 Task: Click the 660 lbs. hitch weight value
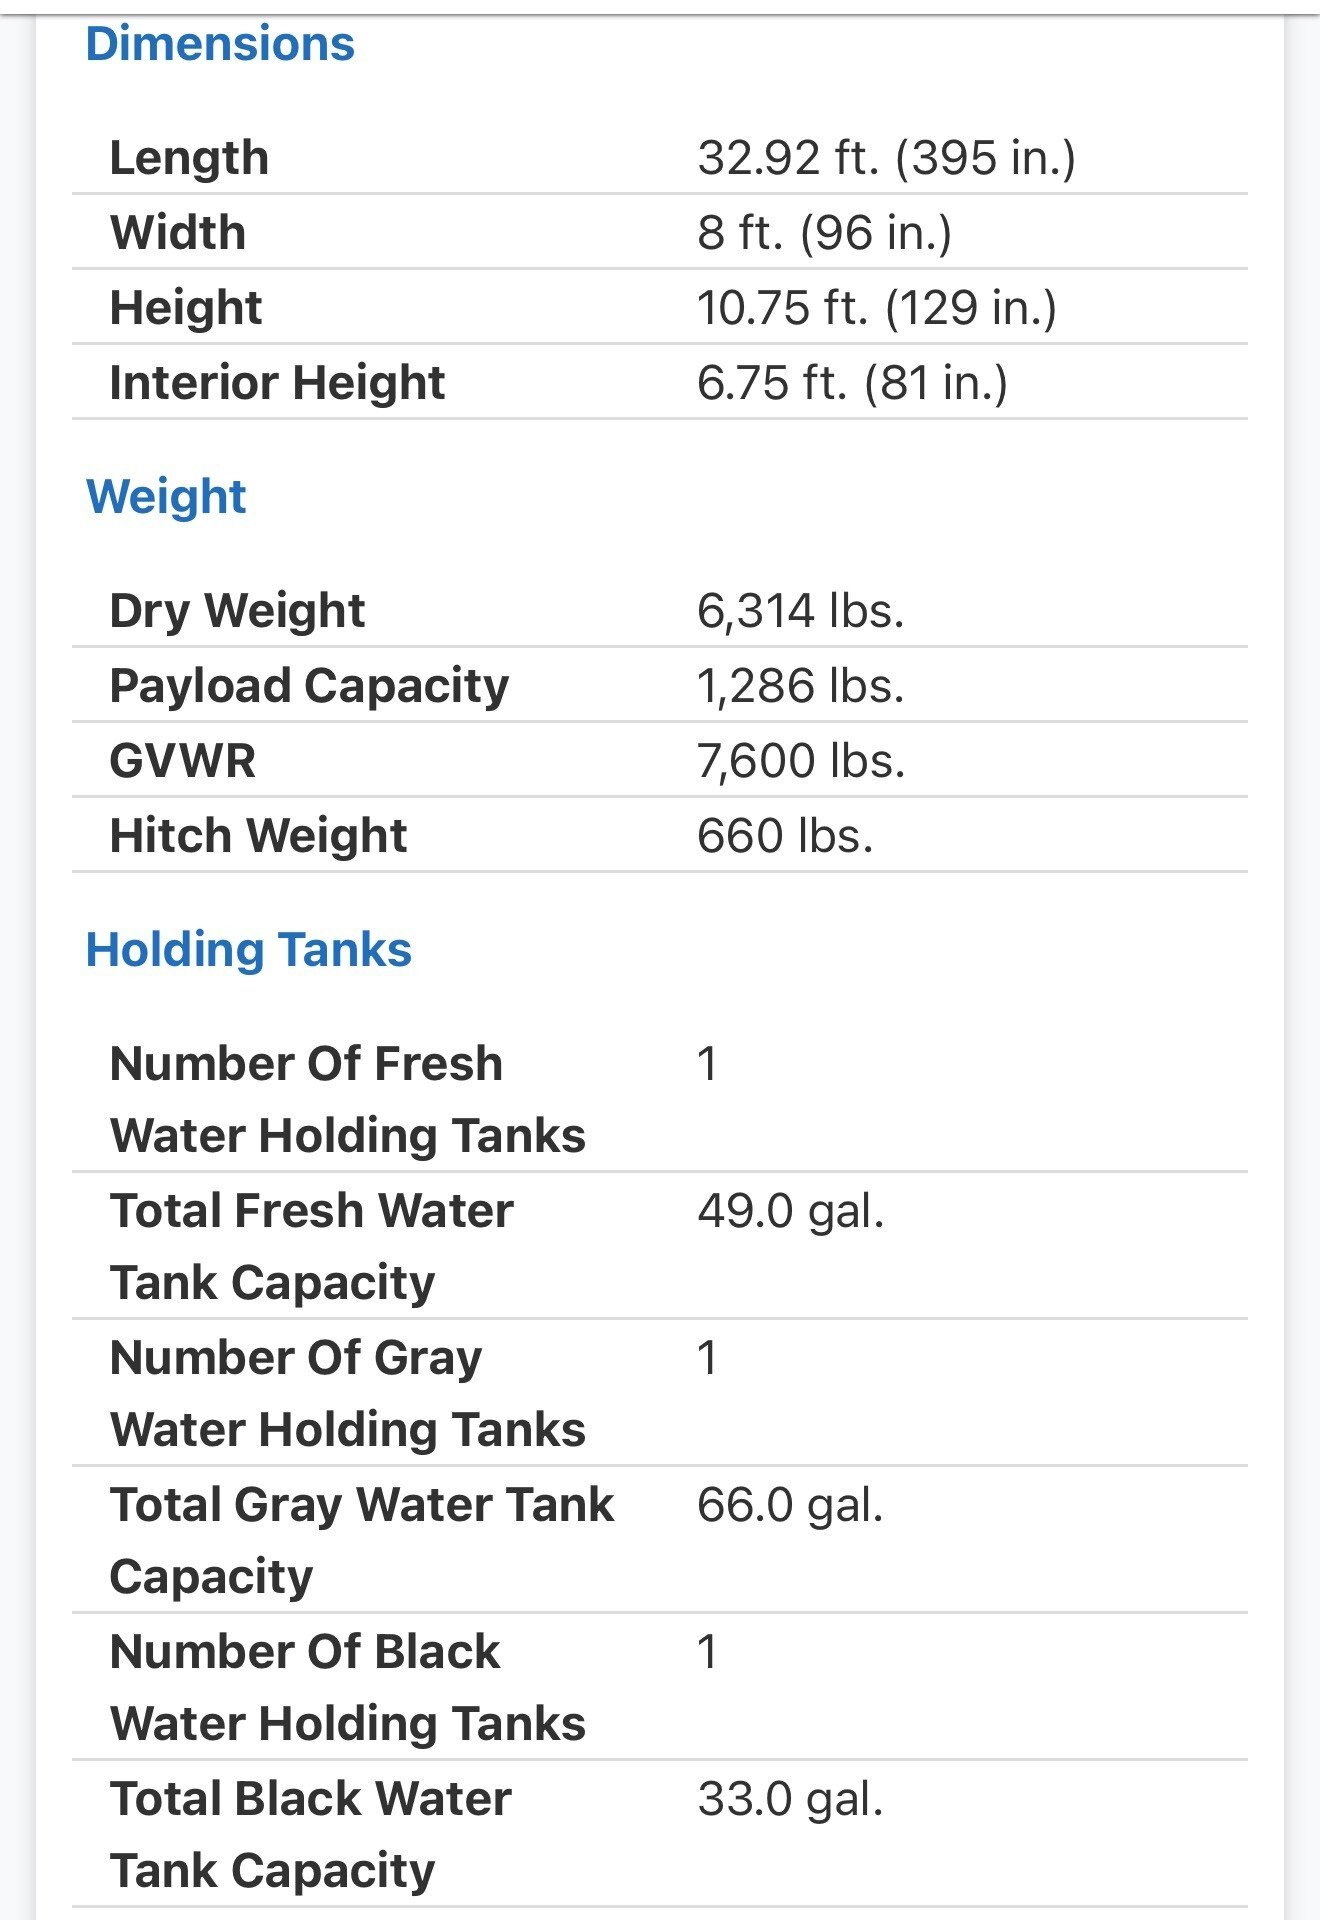click(785, 835)
